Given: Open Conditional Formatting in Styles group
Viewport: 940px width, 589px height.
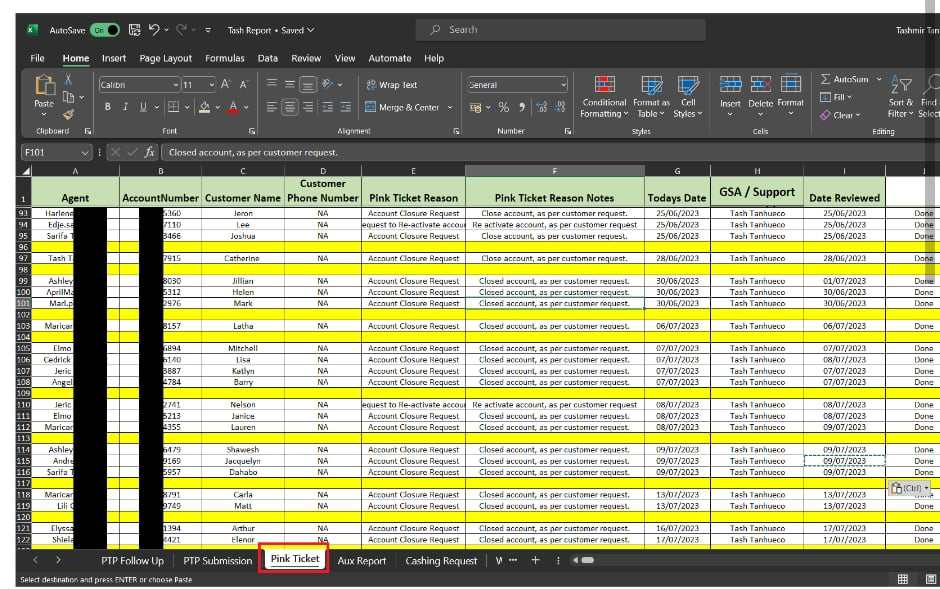Looking at the screenshot, I should (x=604, y=96).
